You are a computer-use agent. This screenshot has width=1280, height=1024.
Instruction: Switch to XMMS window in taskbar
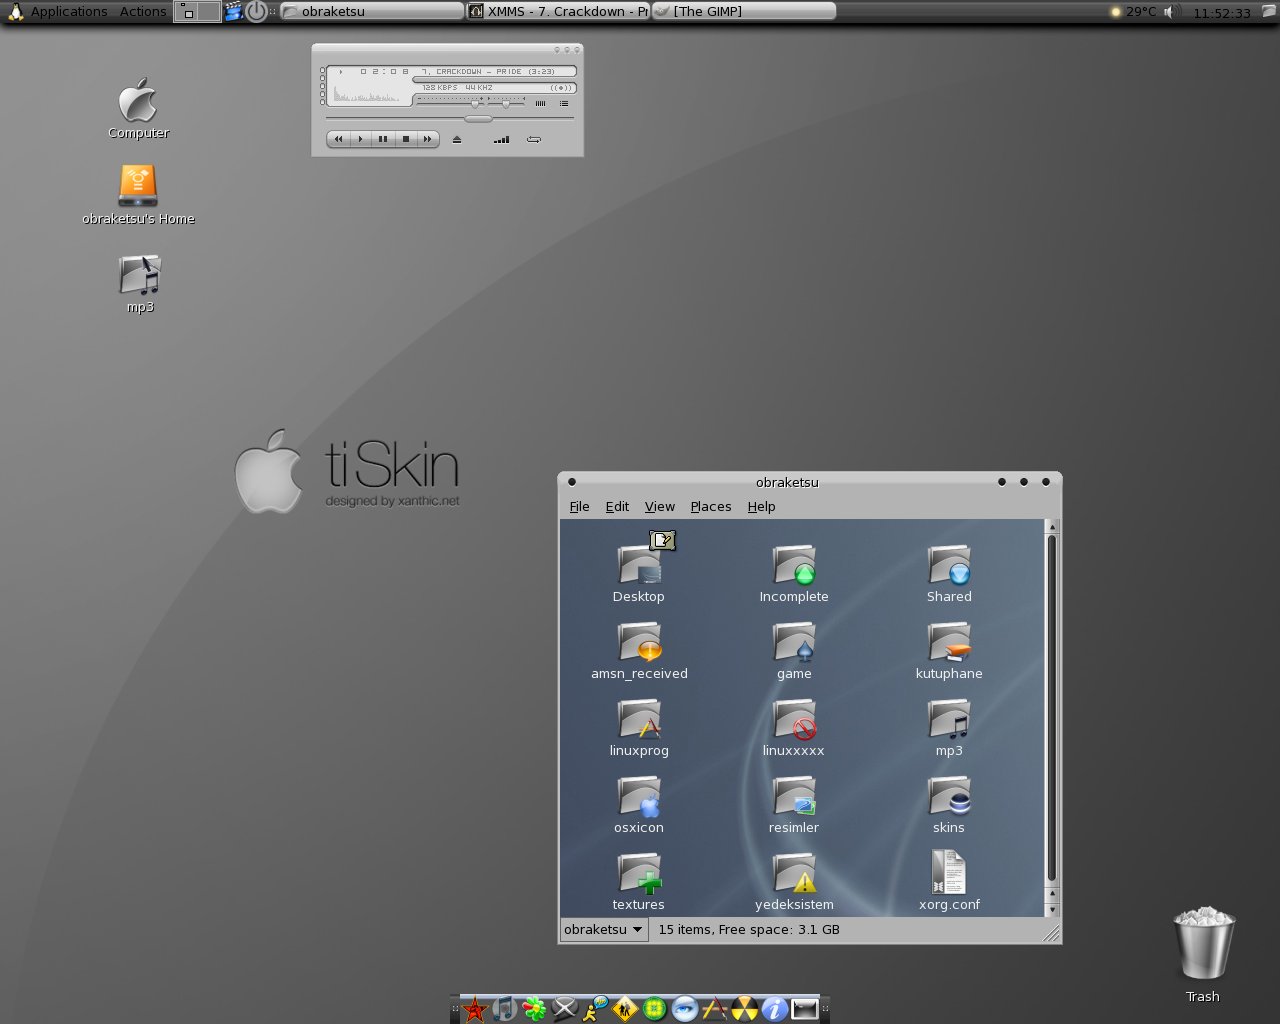pyautogui.click(x=558, y=12)
